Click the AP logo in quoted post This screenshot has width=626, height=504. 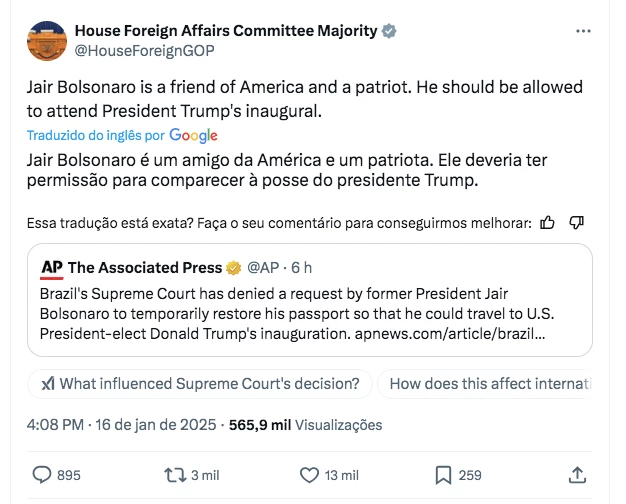(x=52, y=268)
